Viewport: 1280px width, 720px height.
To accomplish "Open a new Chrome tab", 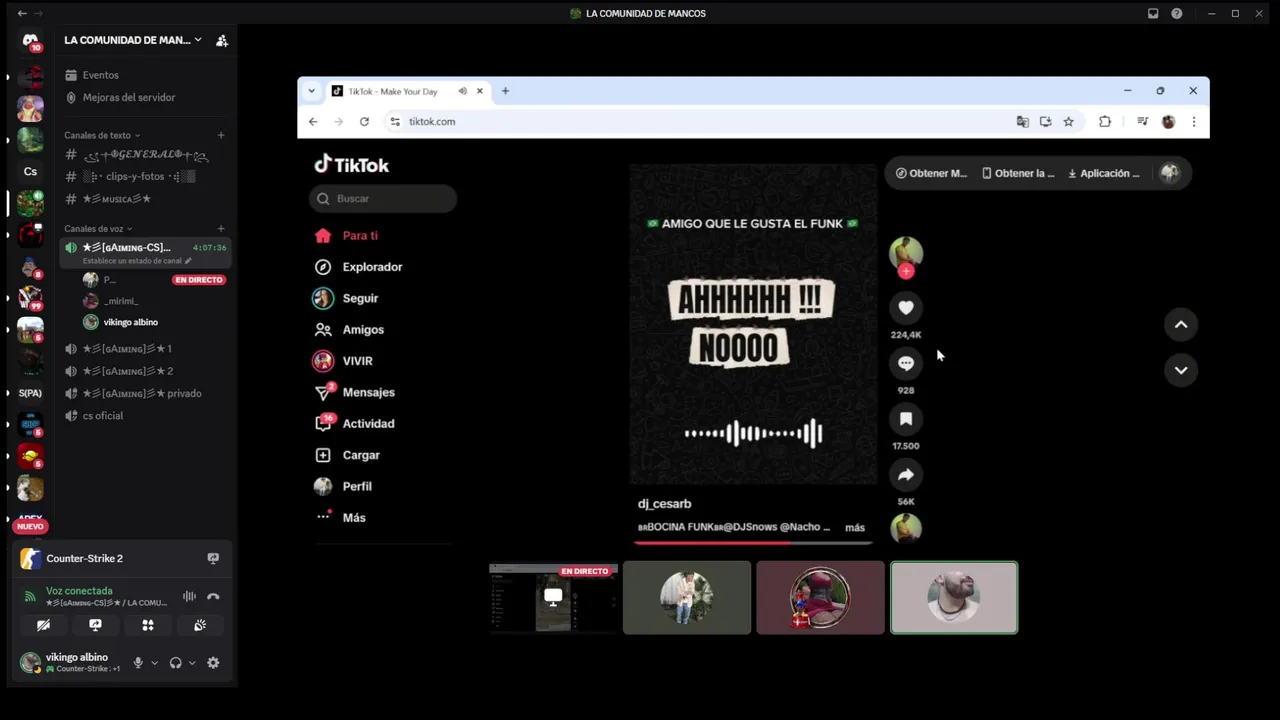I will [x=505, y=91].
